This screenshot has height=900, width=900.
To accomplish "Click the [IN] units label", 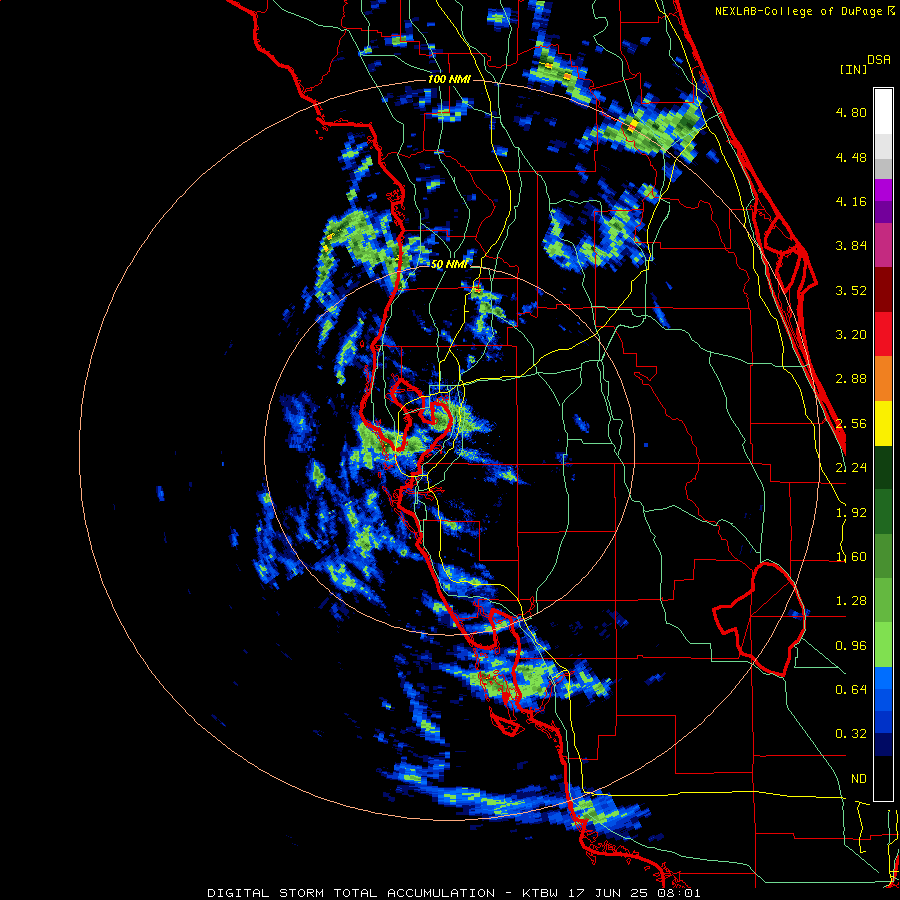I will [x=854, y=69].
